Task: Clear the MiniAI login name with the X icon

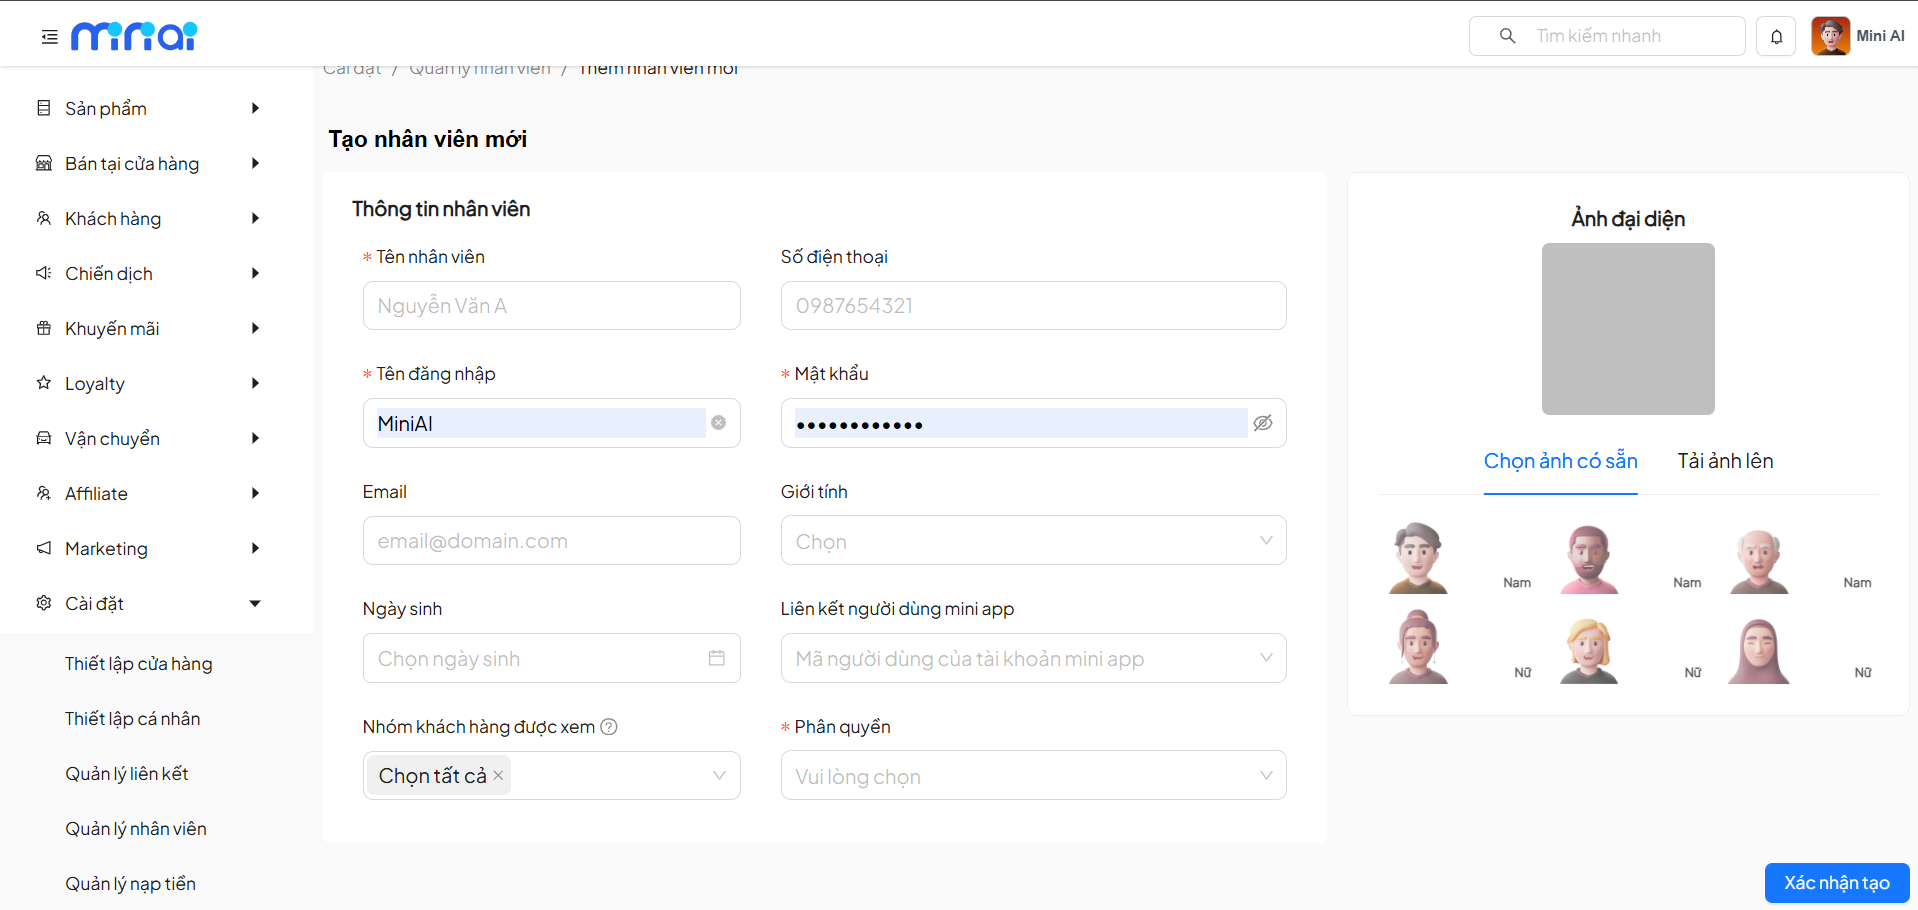Action: (718, 423)
